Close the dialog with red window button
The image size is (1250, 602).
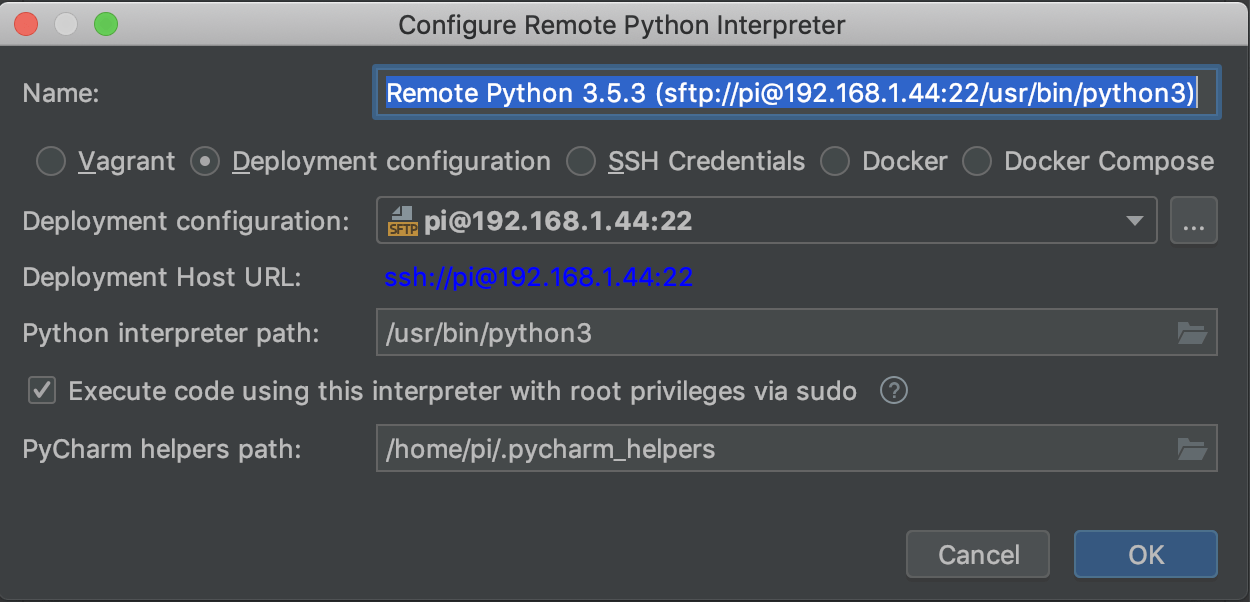pos(27,24)
